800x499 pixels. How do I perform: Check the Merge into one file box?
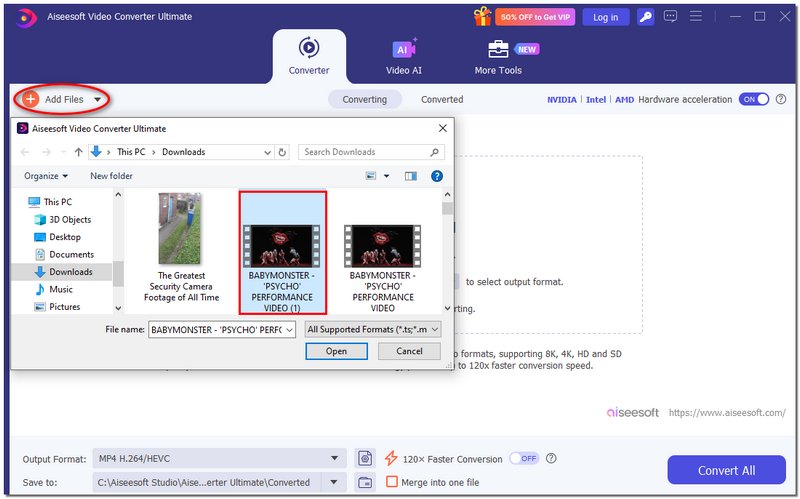pos(392,482)
